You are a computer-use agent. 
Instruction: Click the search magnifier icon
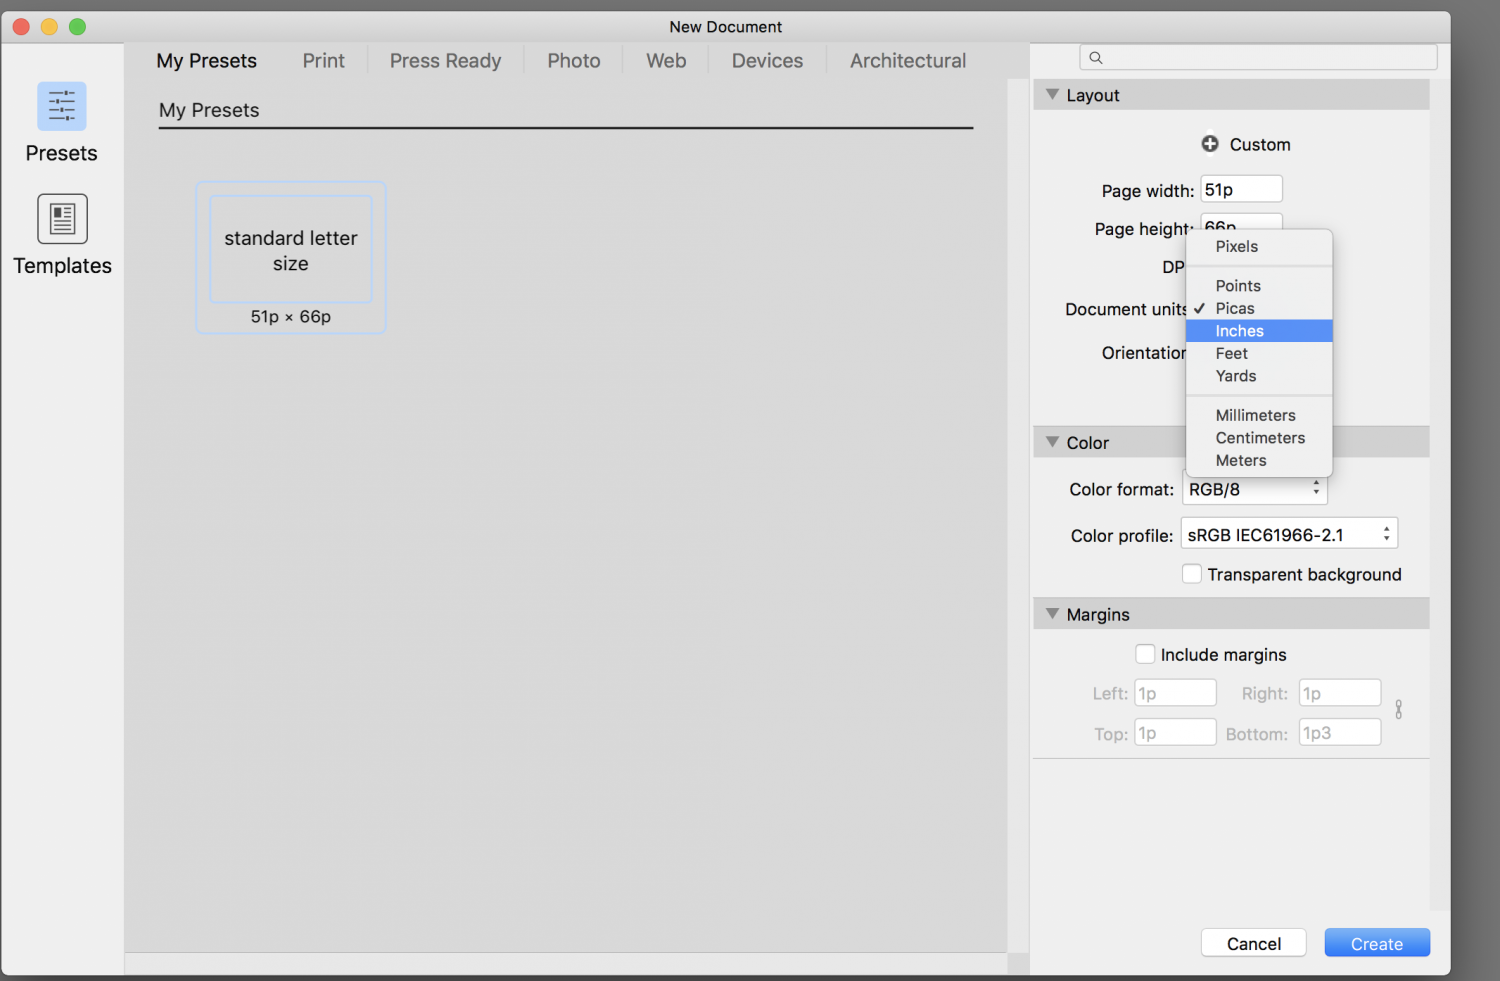pyautogui.click(x=1096, y=58)
